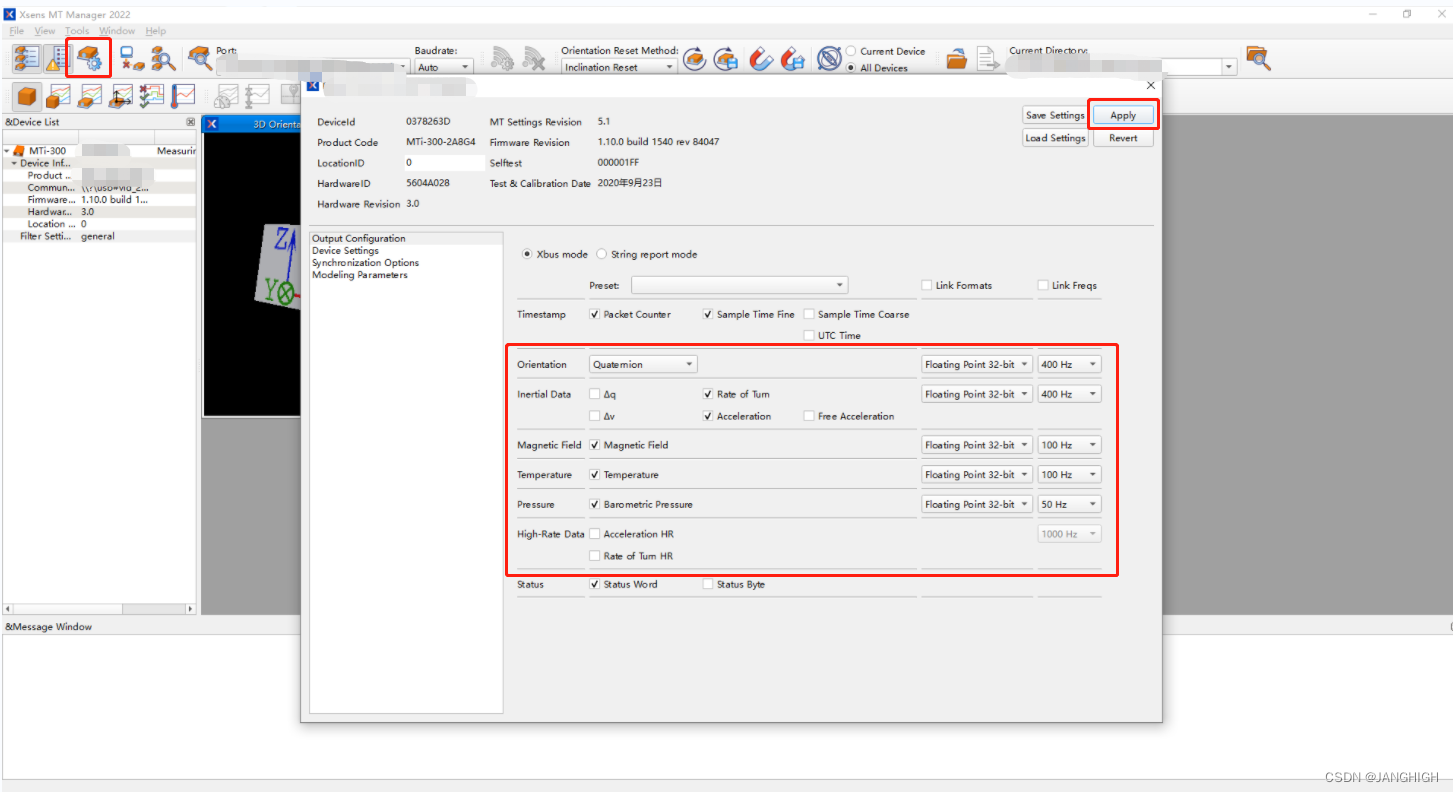
Task: Open the View menu
Action: pos(45,31)
